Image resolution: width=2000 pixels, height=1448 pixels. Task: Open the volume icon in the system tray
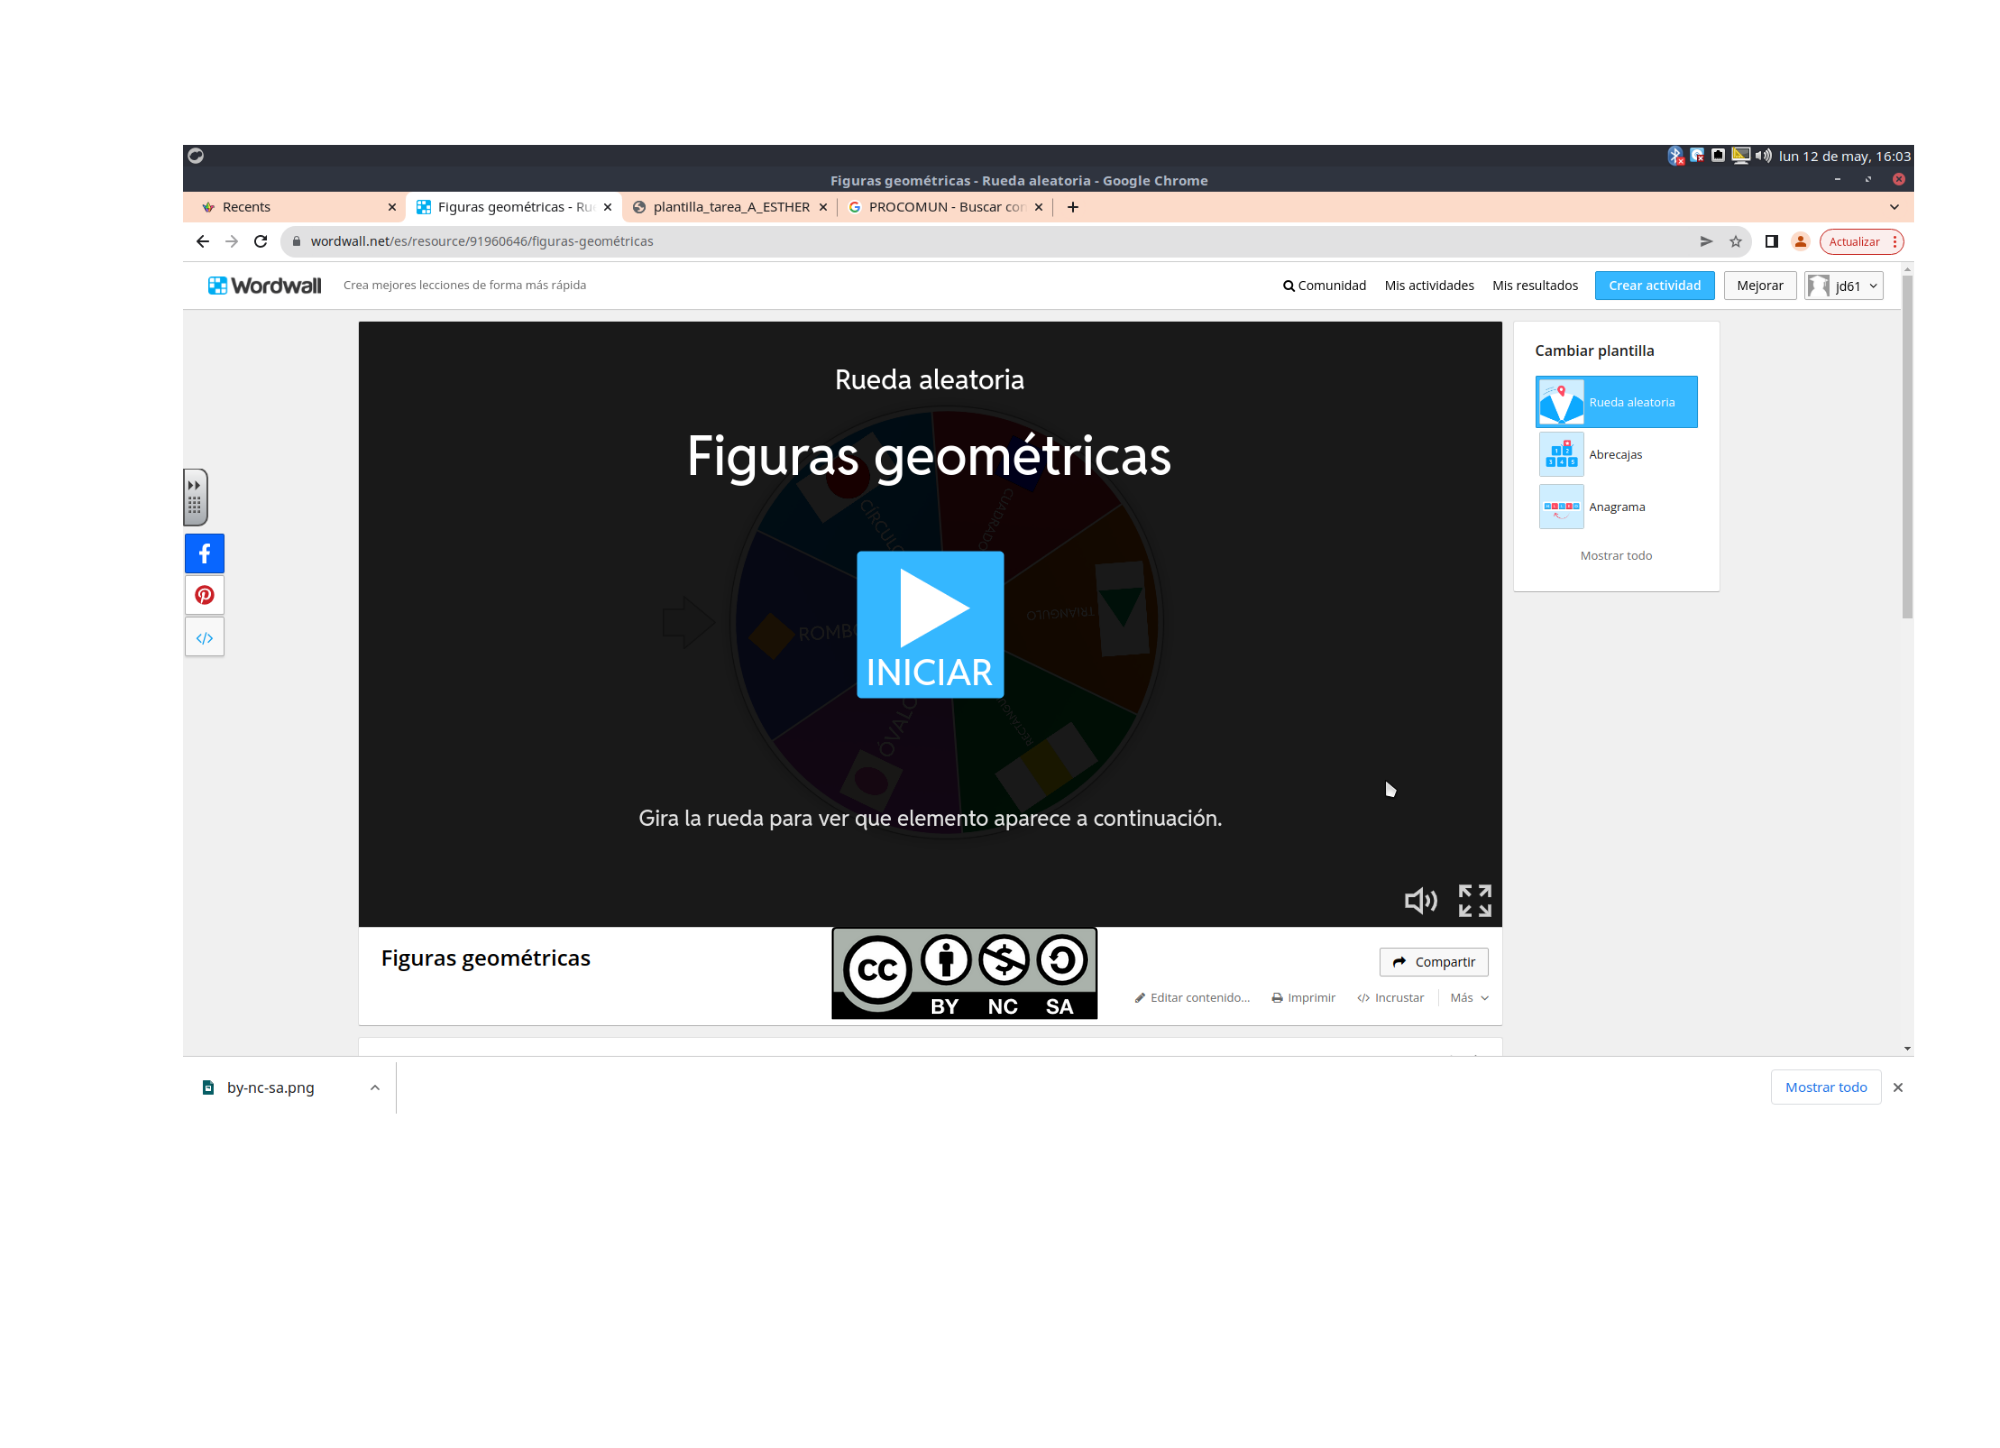(1762, 156)
